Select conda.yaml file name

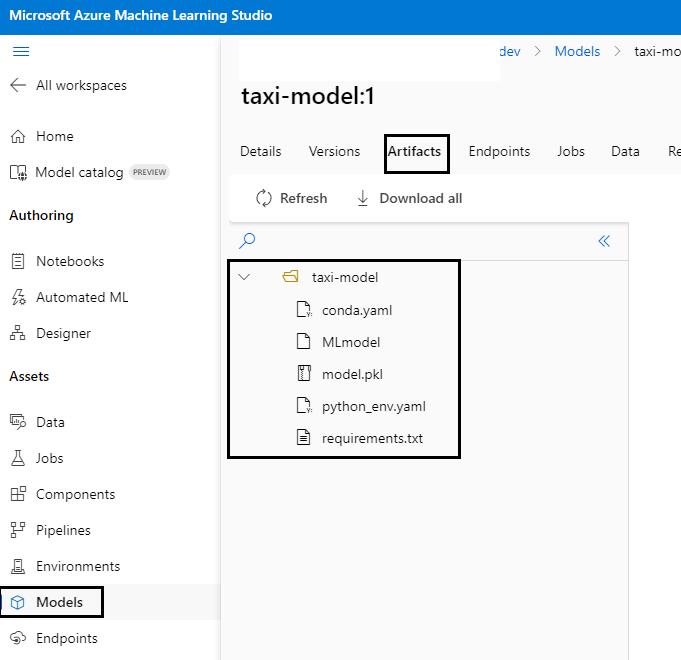pos(357,310)
